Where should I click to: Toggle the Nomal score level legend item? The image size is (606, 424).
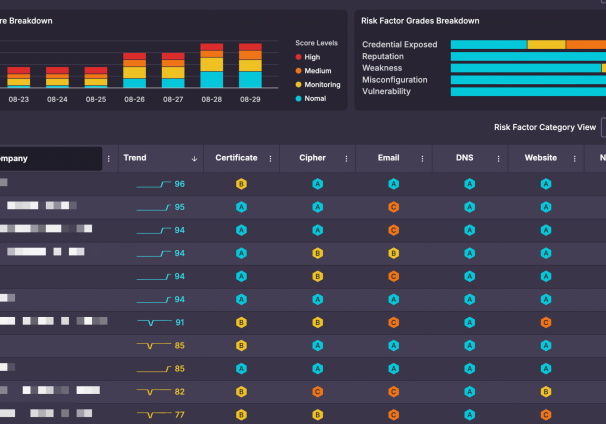(x=311, y=99)
